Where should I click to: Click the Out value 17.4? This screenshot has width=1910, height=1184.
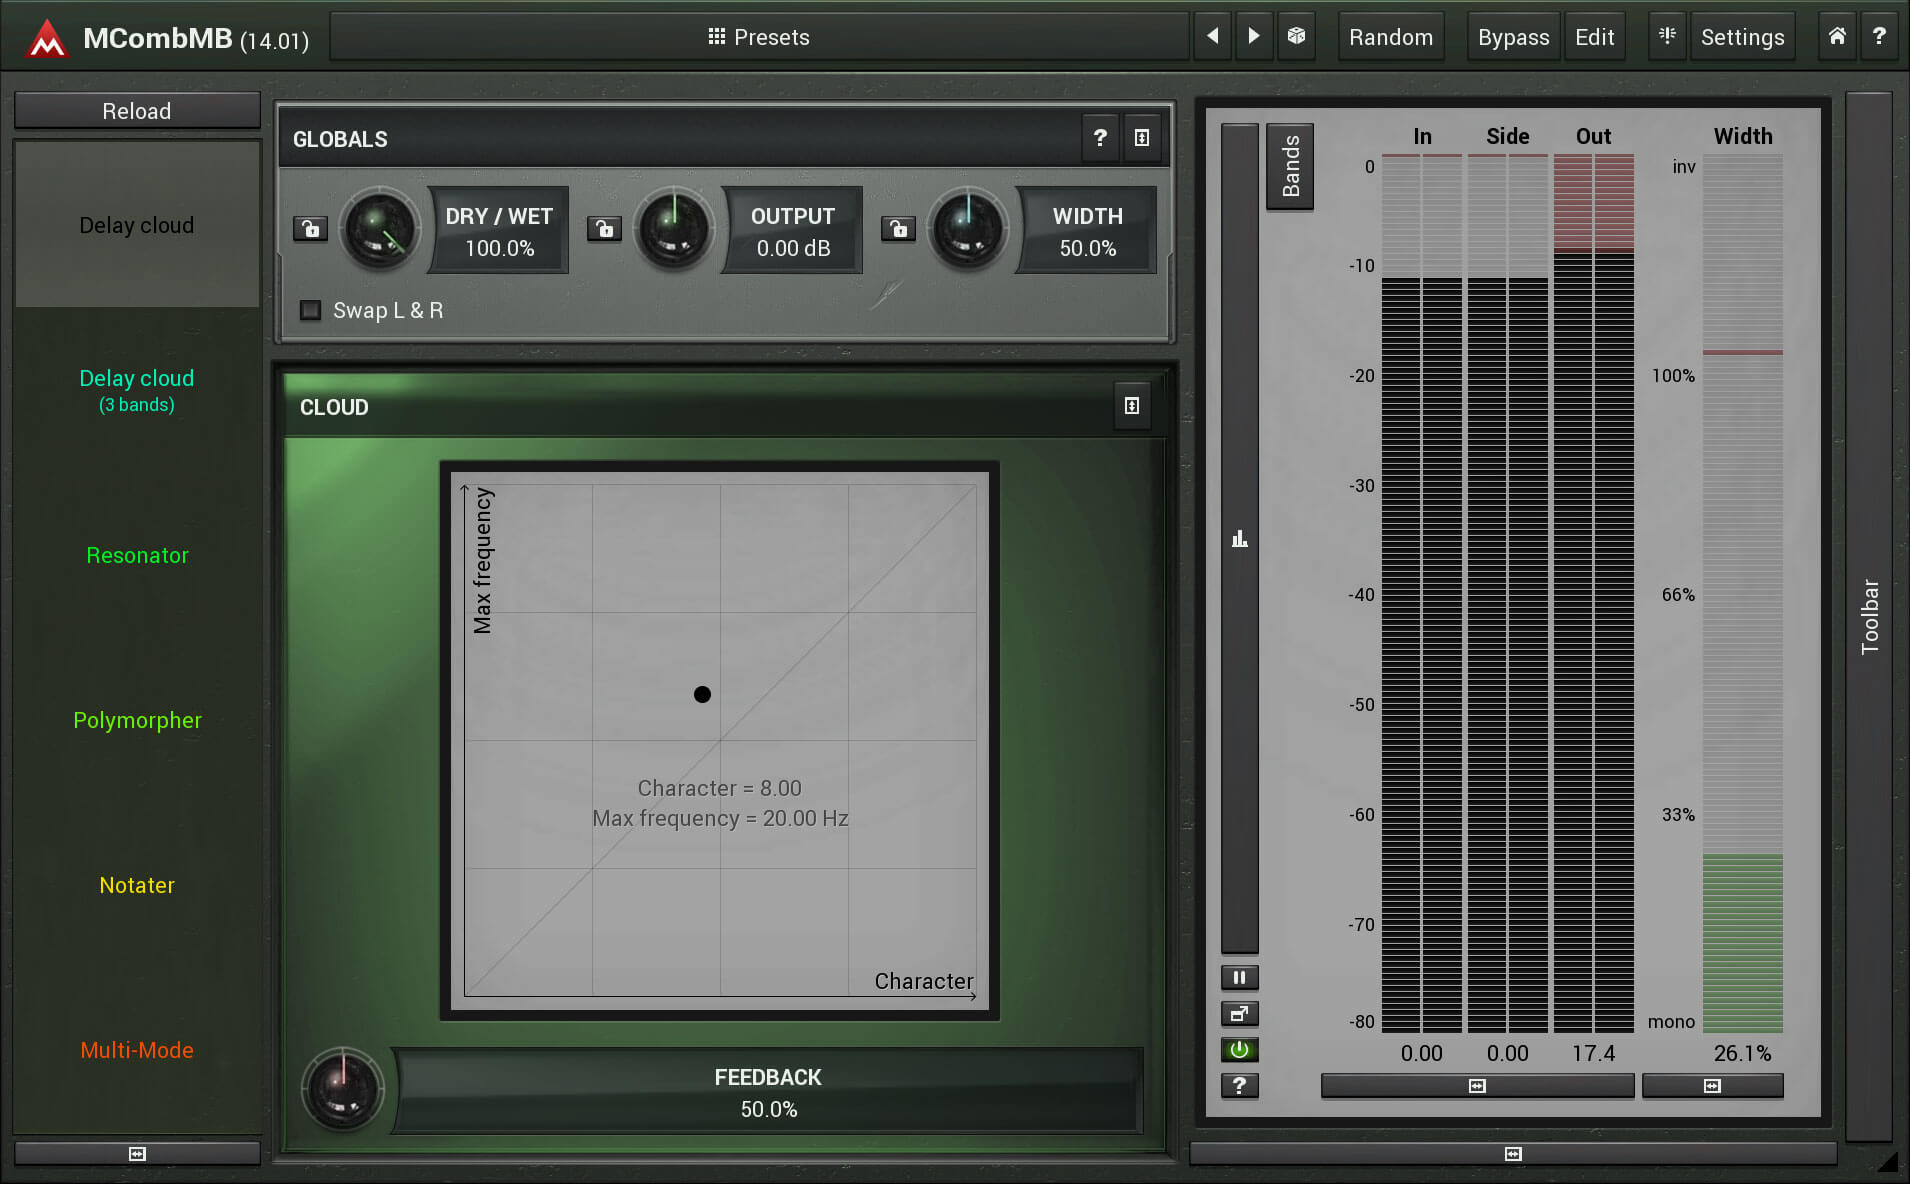(1593, 1053)
